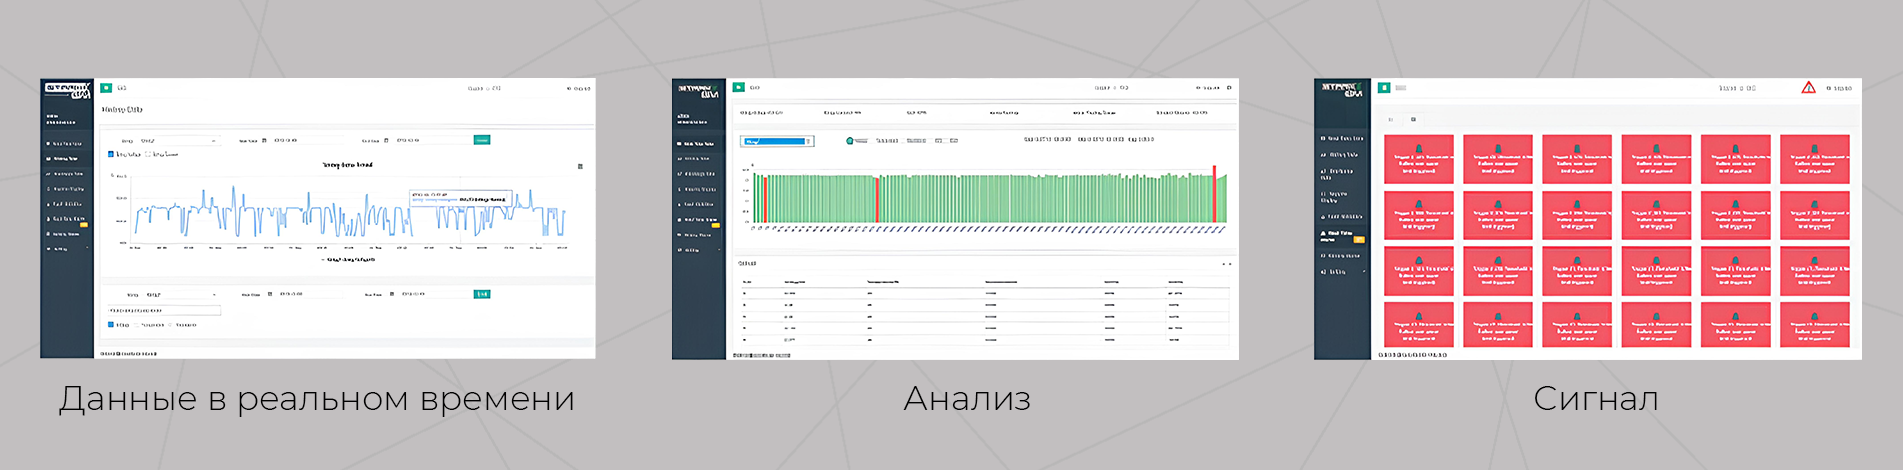Switch to second view tab above alarm grid

pyautogui.click(x=1413, y=119)
